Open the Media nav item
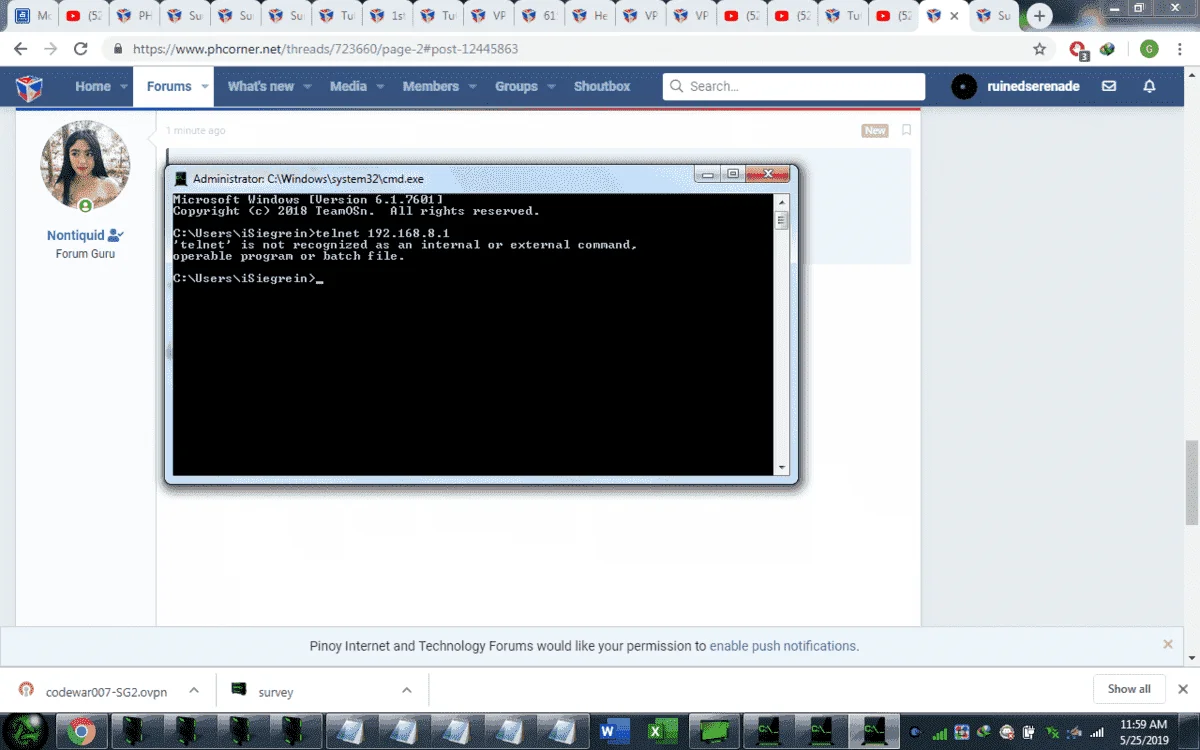This screenshot has height=750, width=1200. 348,87
